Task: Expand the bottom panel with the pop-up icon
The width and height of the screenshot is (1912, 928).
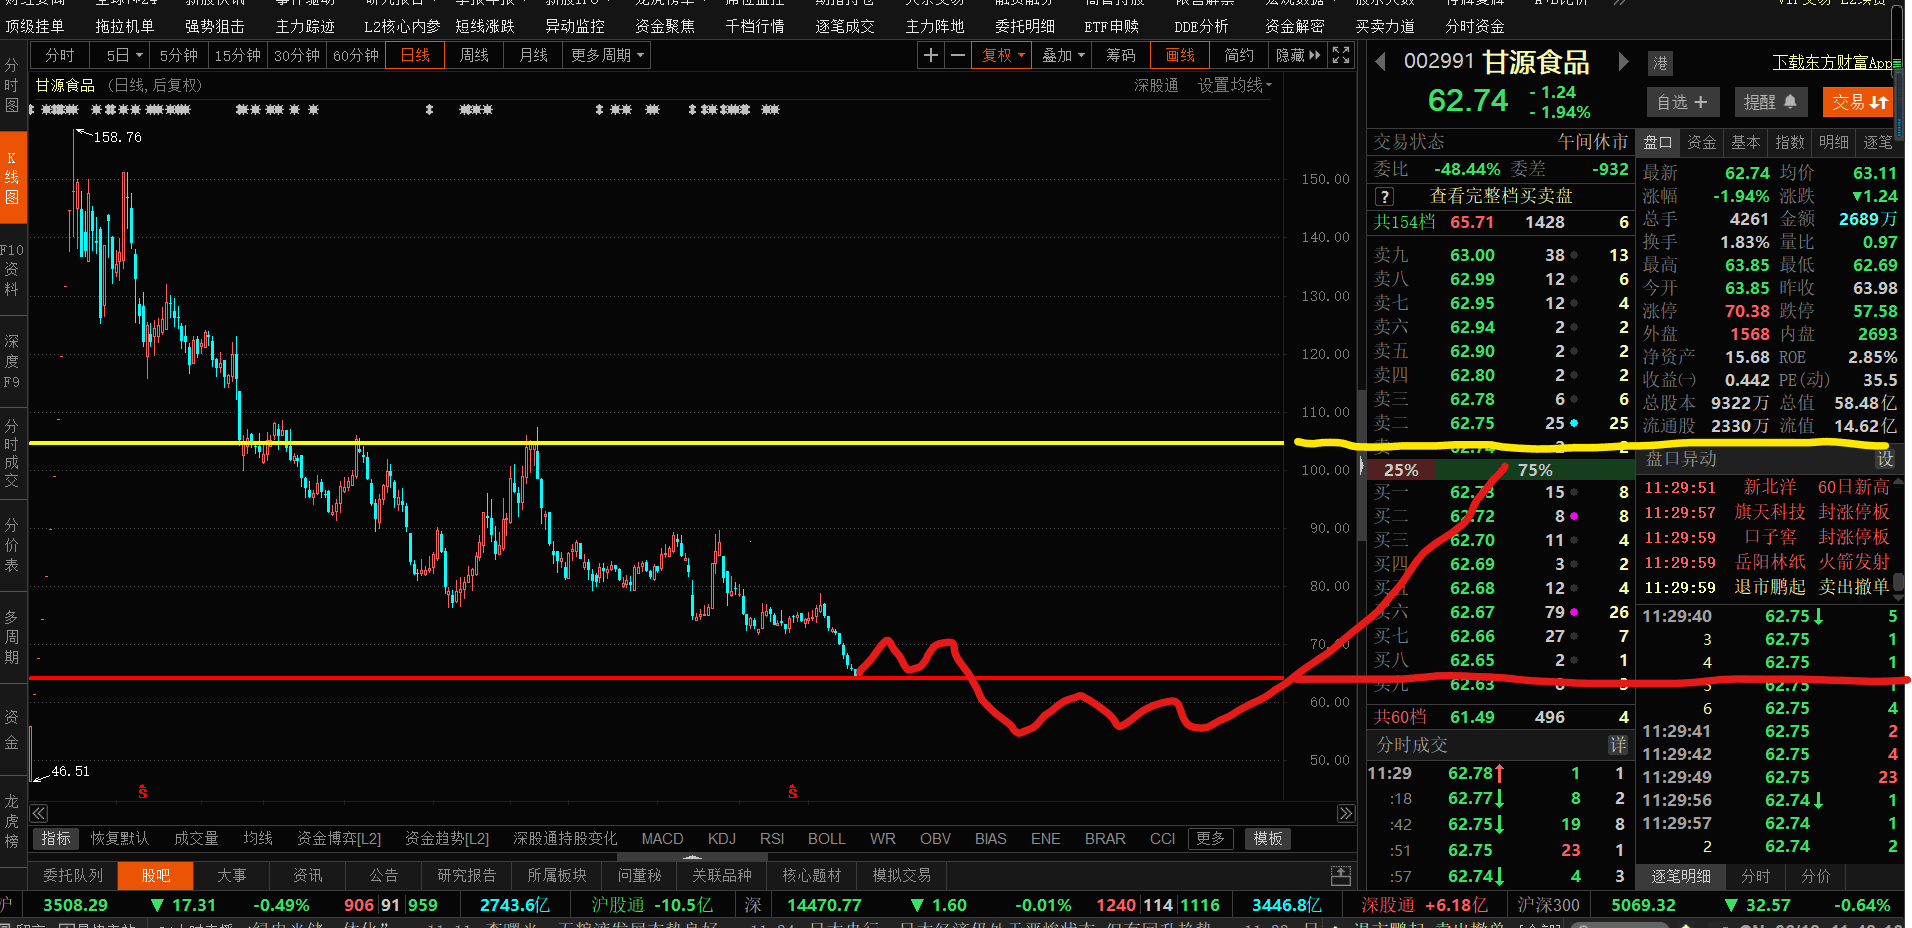Action: point(1341,876)
